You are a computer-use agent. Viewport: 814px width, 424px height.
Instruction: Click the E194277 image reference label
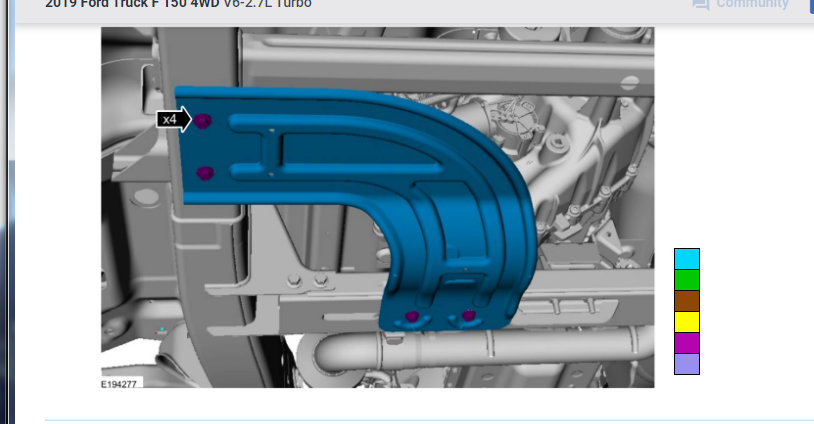click(x=119, y=384)
